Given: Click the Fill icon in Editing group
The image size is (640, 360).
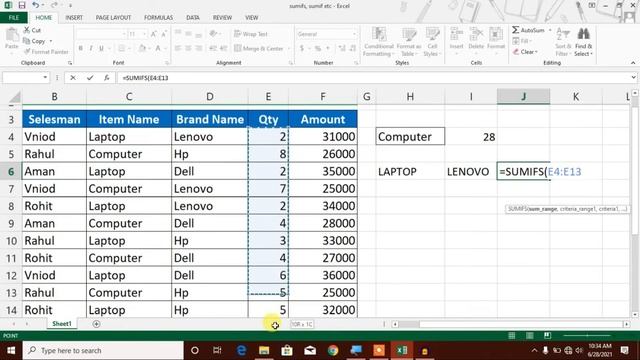Looking at the screenshot, I should click(x=516, y=41).
